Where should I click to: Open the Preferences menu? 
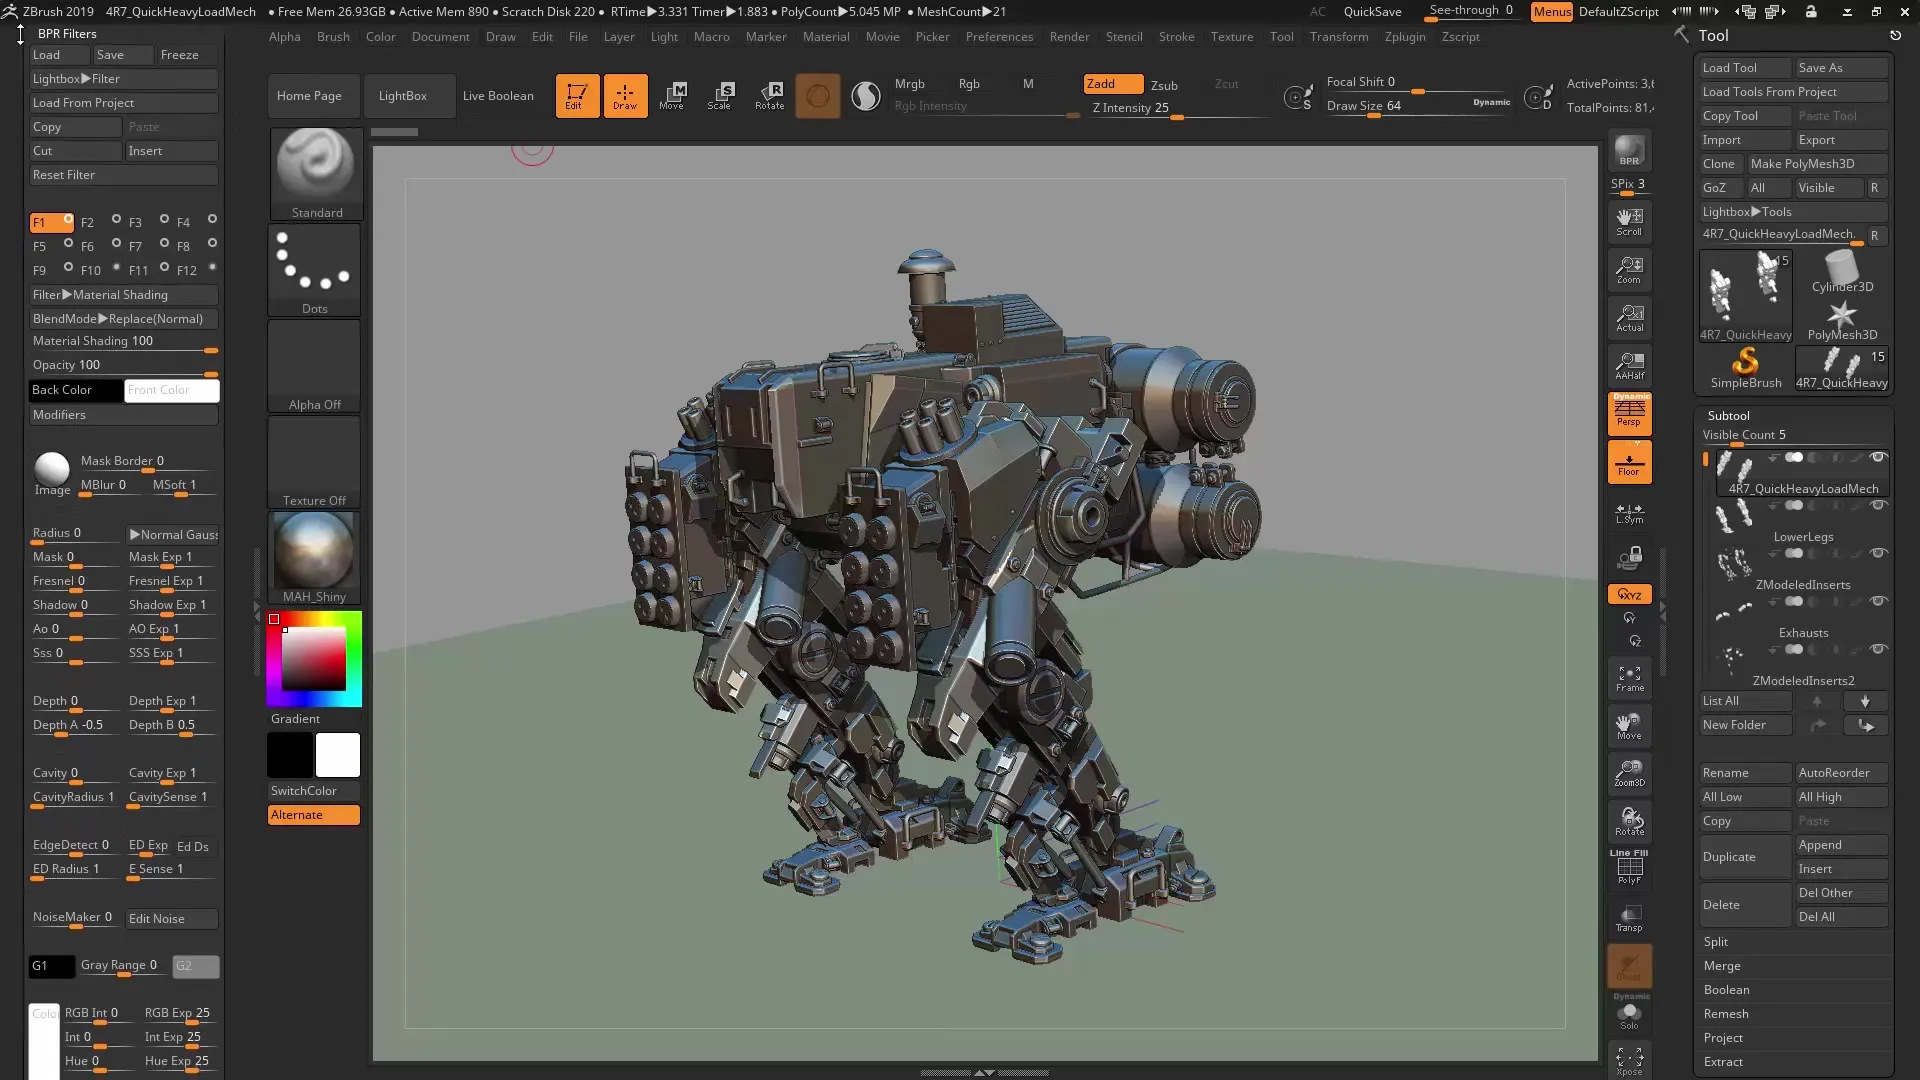pyautogui.click(x=999, y=37)
